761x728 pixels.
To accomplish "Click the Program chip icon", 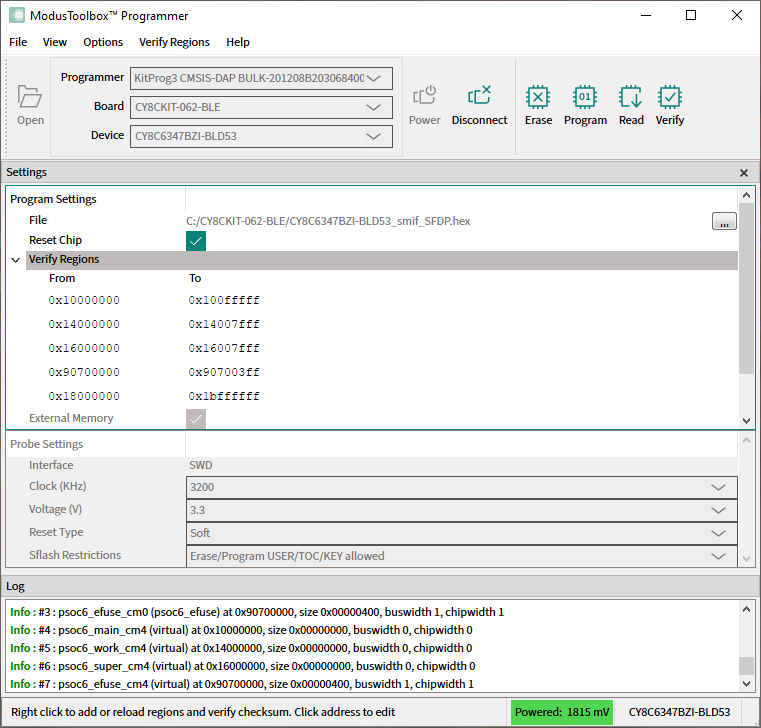I will pos(585,97).
